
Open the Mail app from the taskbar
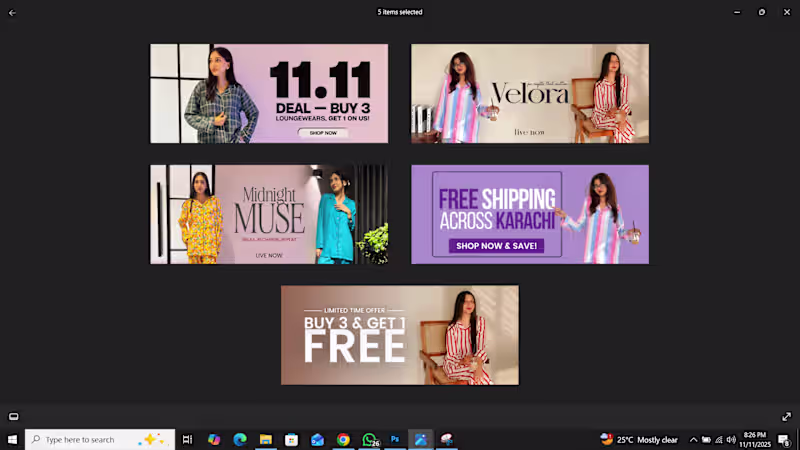[317, 439]
